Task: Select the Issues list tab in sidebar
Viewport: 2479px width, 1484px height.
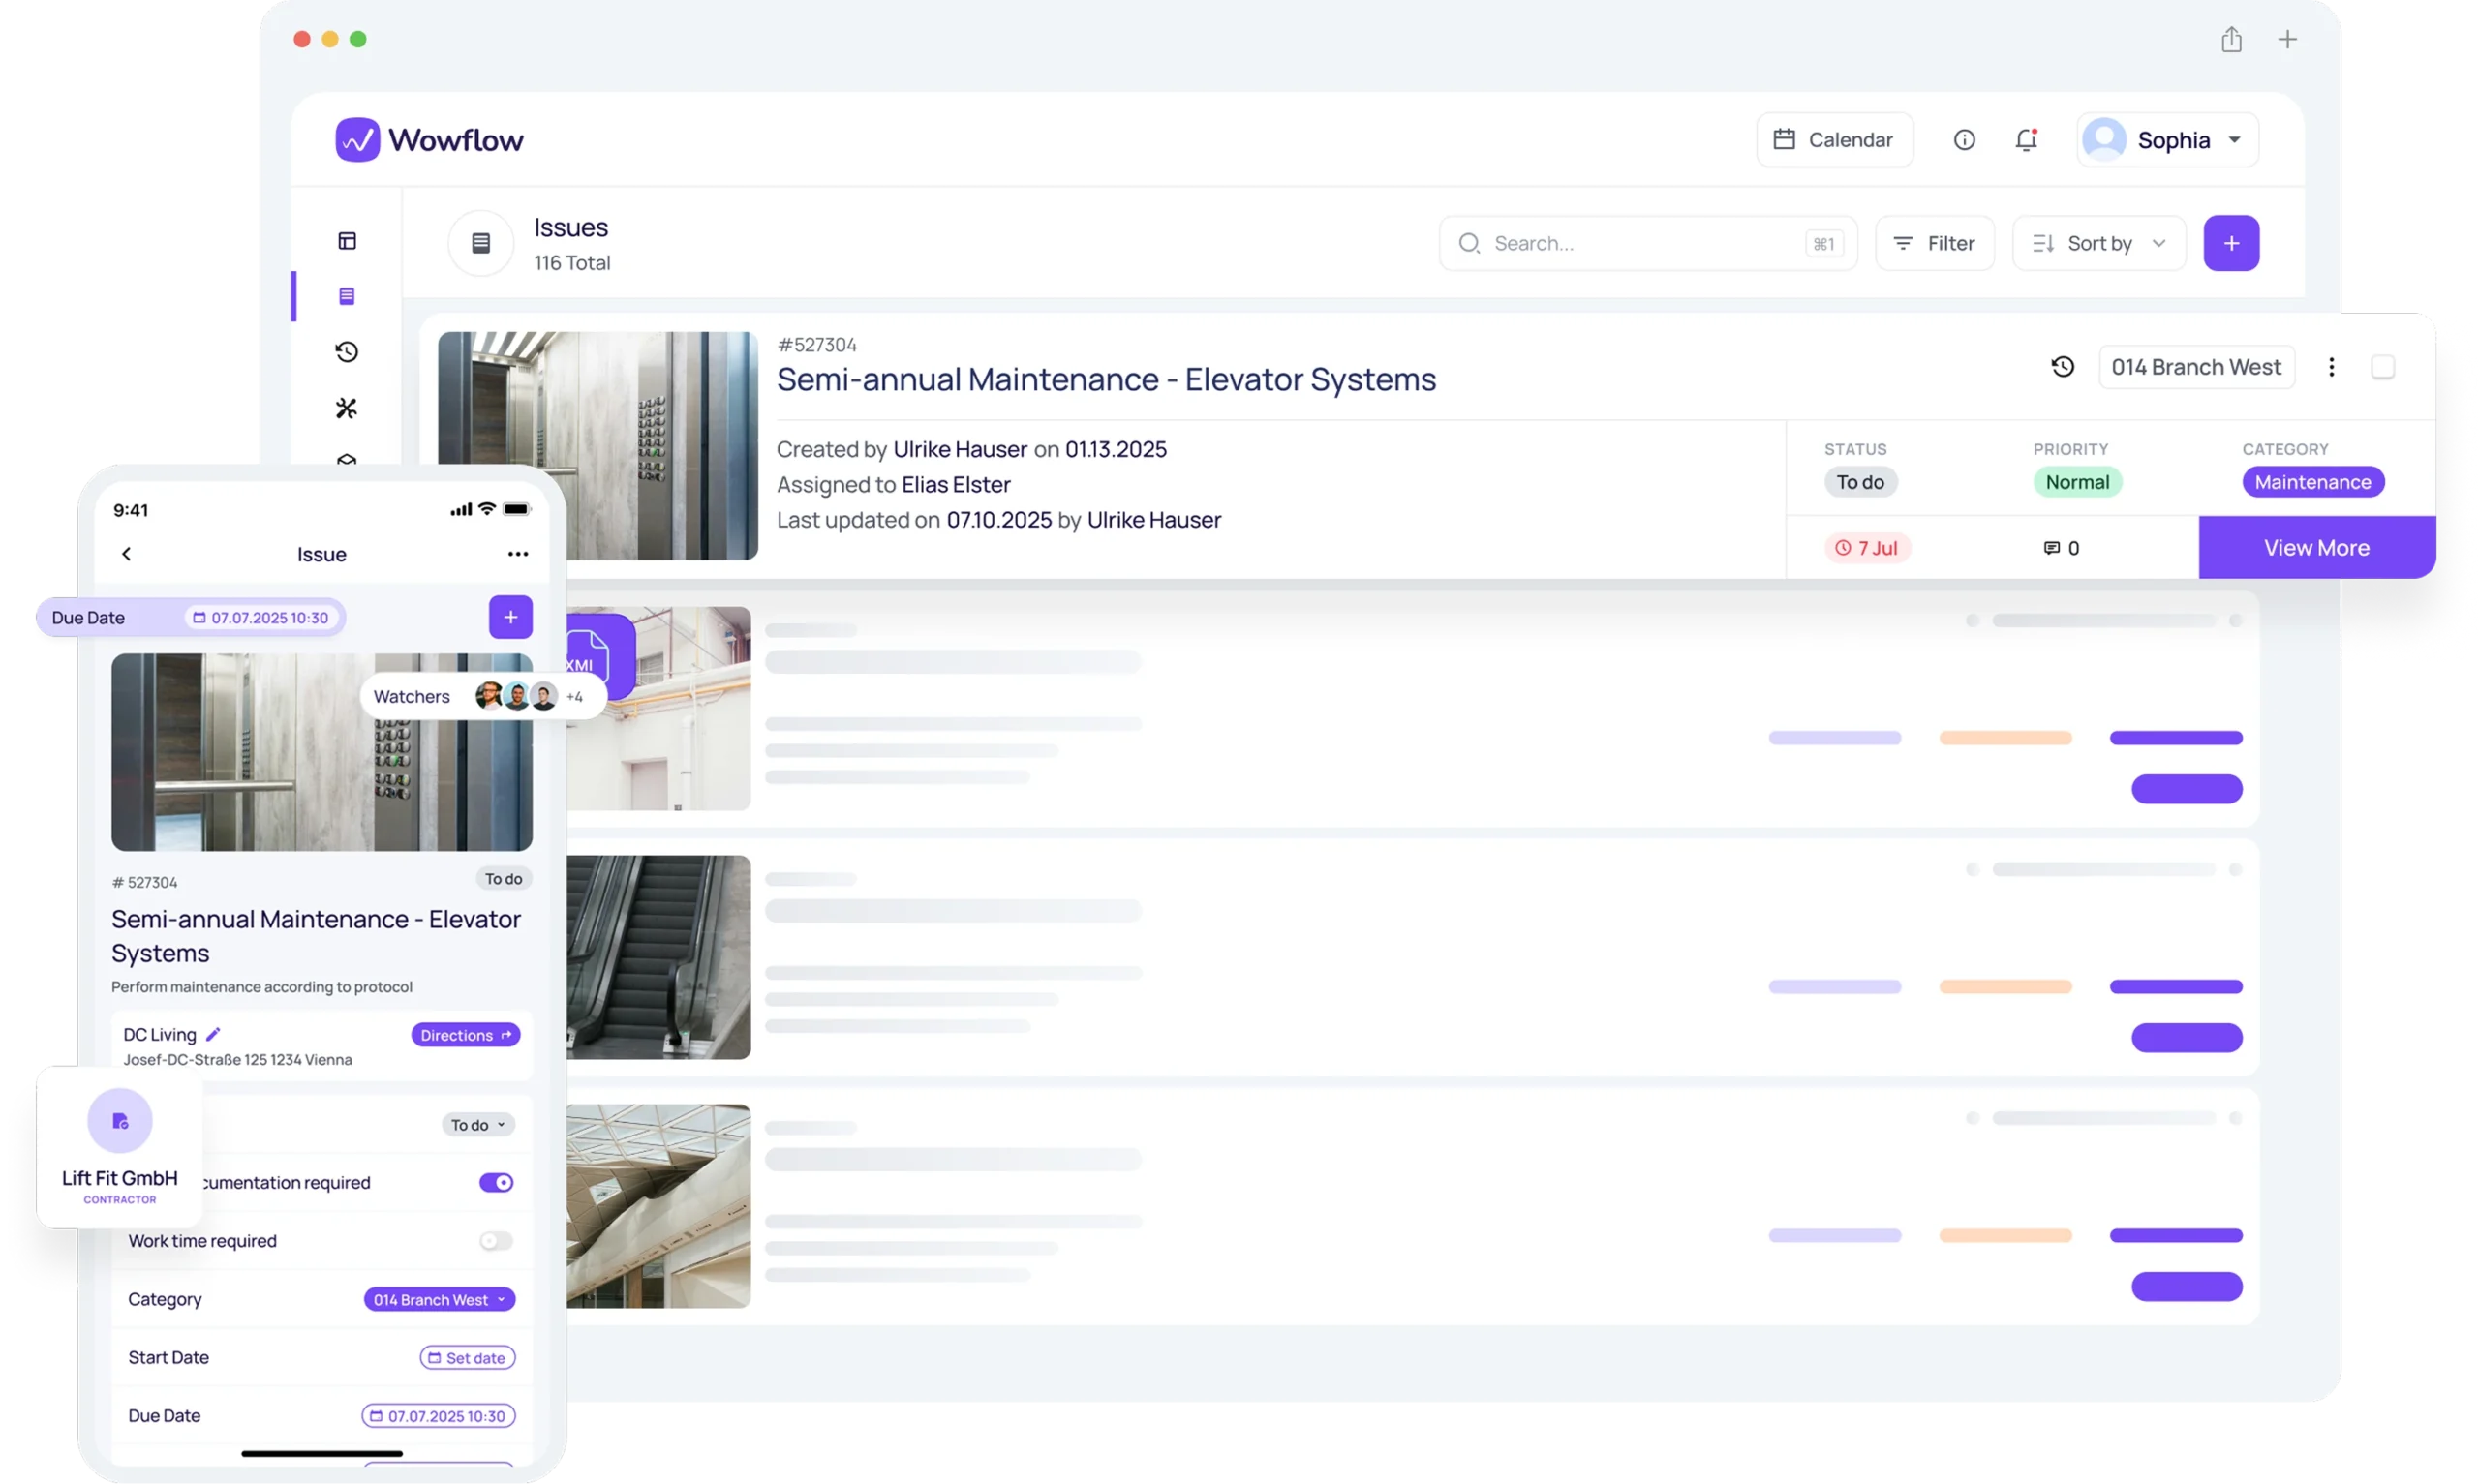Action: 347,296
